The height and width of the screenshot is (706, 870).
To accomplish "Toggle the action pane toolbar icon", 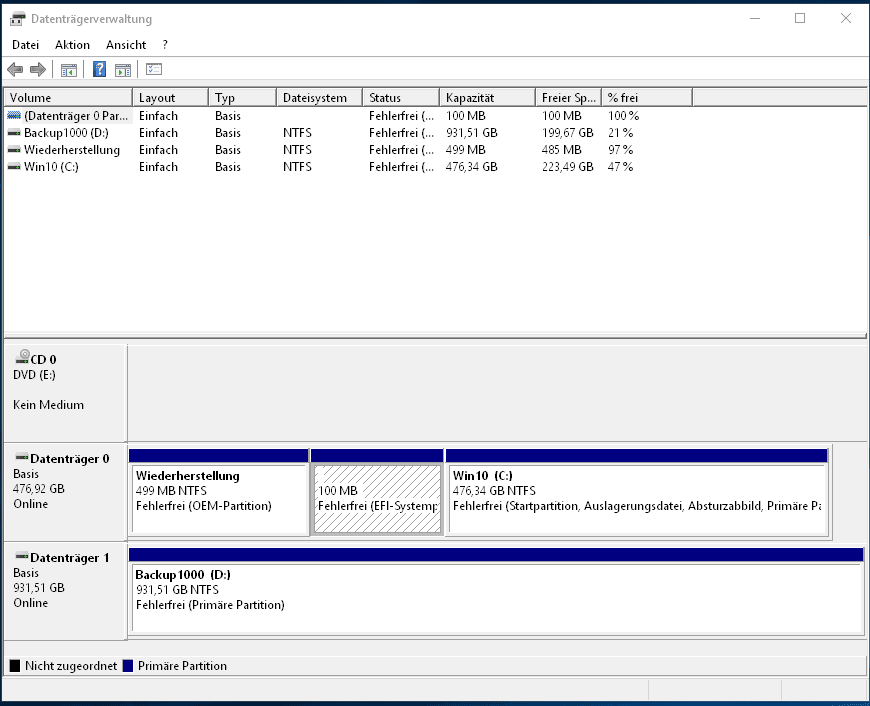I will tap(123, 70).
